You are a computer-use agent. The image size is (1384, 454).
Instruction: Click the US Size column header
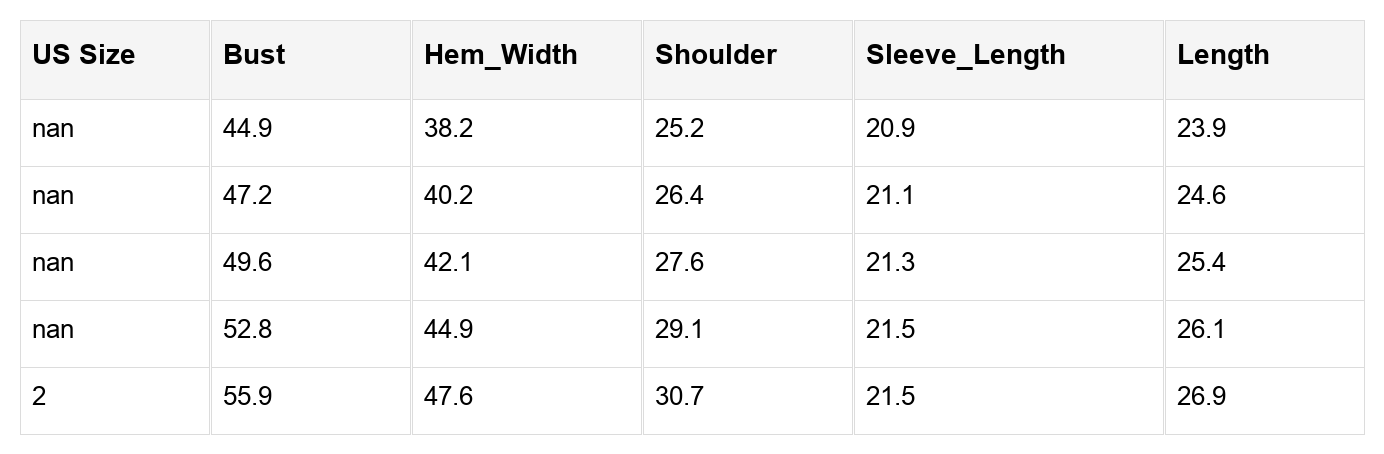coord(83,55)
